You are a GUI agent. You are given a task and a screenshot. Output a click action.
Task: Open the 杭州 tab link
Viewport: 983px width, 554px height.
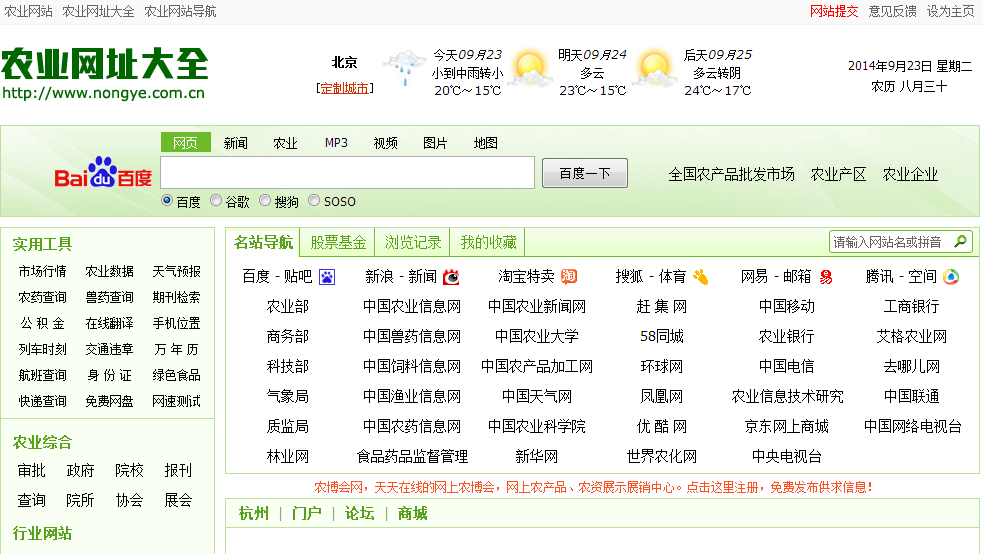coord(254,514)
